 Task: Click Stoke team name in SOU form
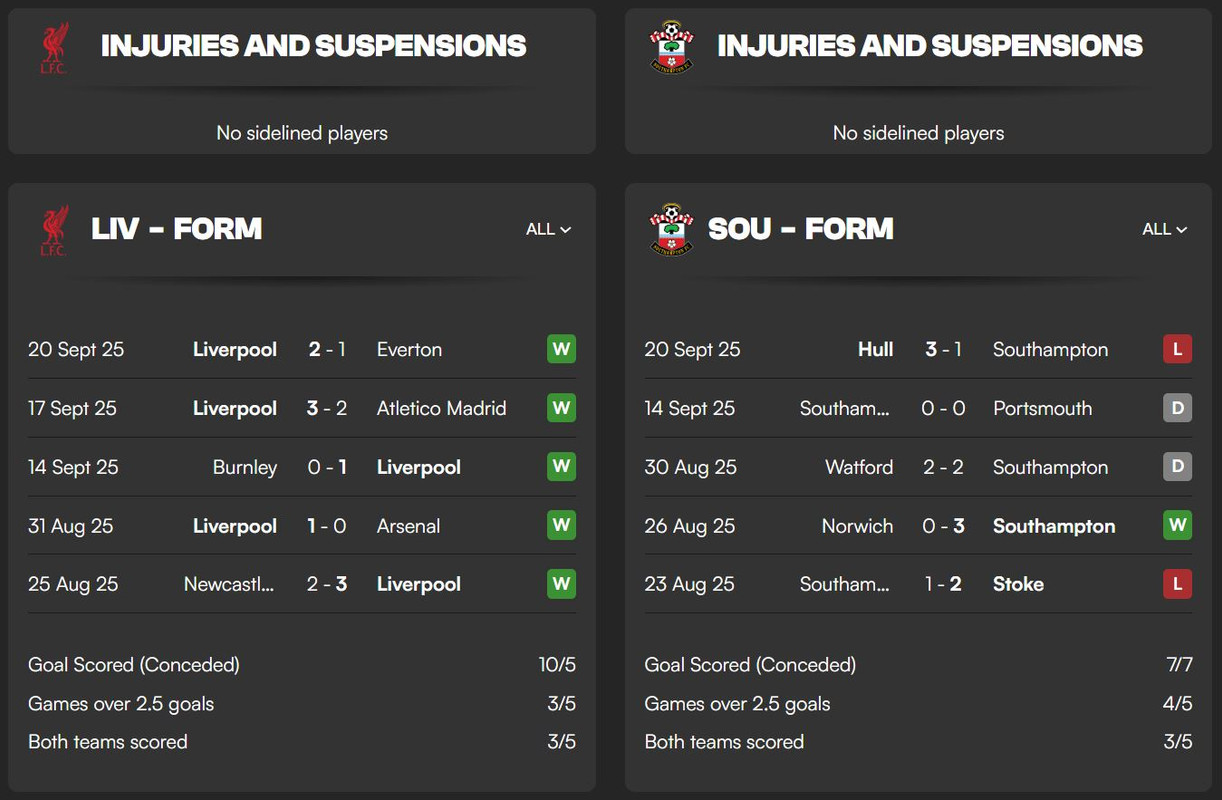coord(1018,584)
